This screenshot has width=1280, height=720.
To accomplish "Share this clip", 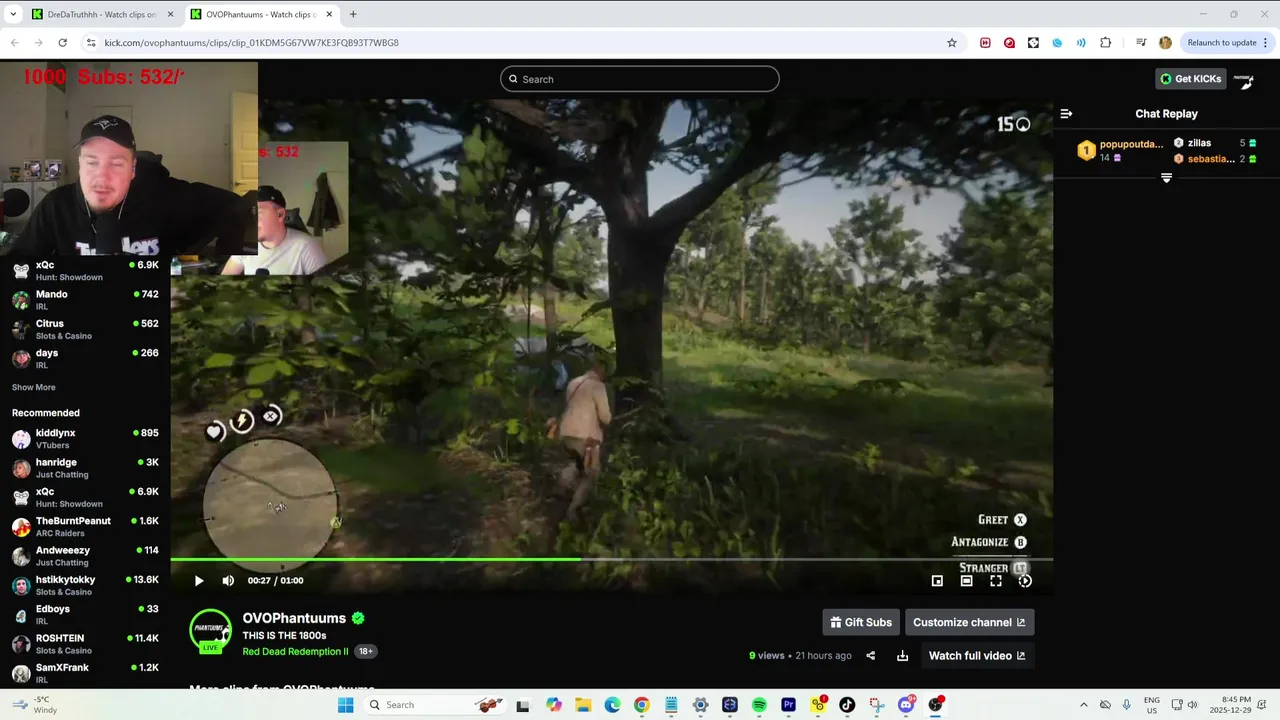I will tap(870, 656).
